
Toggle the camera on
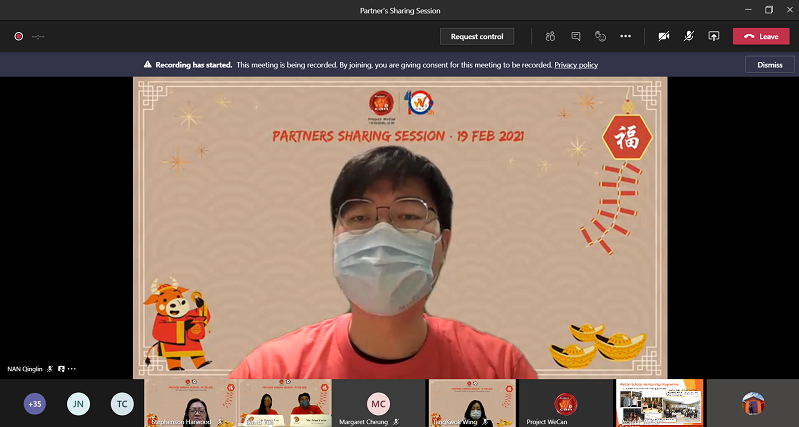click(663, 36)
